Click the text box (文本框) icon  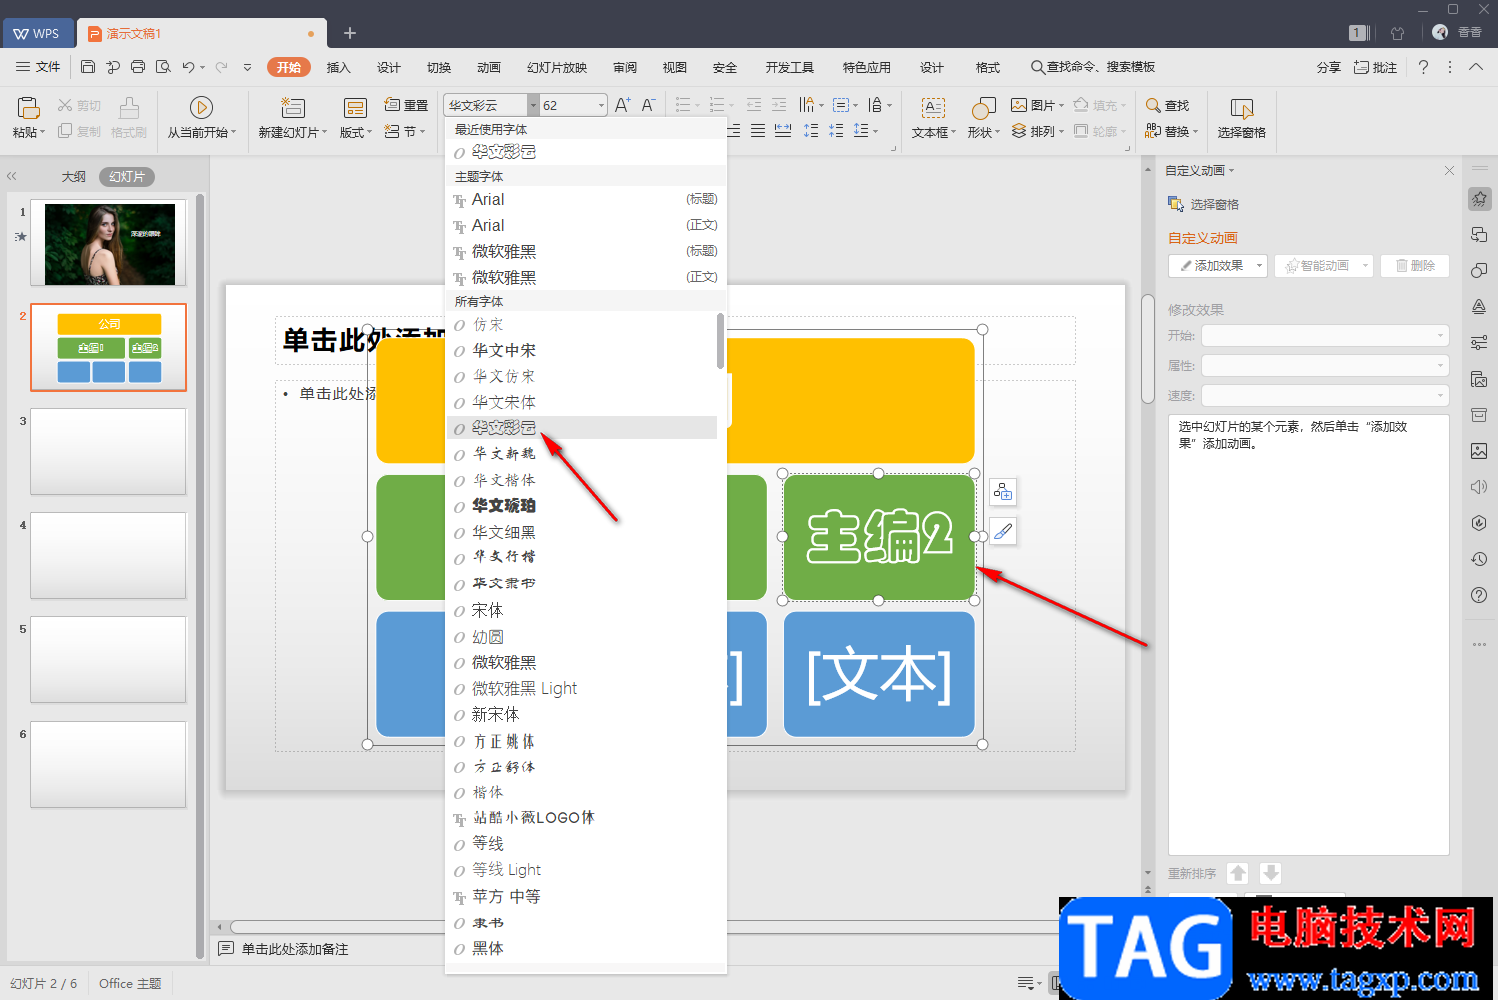click(933, 108)
